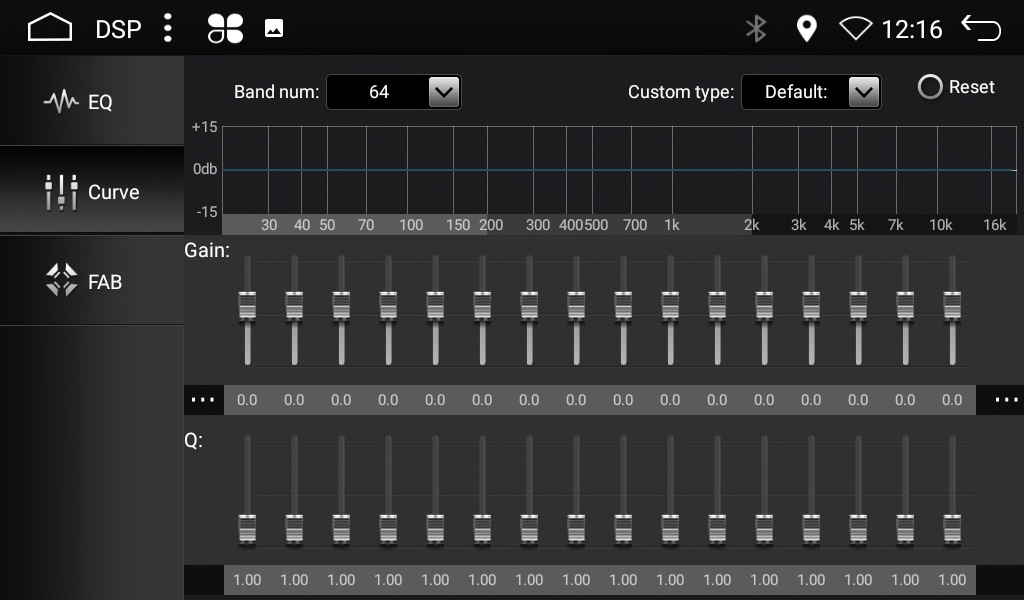This screenshot has width=1024, height=600.
Task: Tap the Bluetooth status icon
Action: pyautogui.click(x=756, y=29)
